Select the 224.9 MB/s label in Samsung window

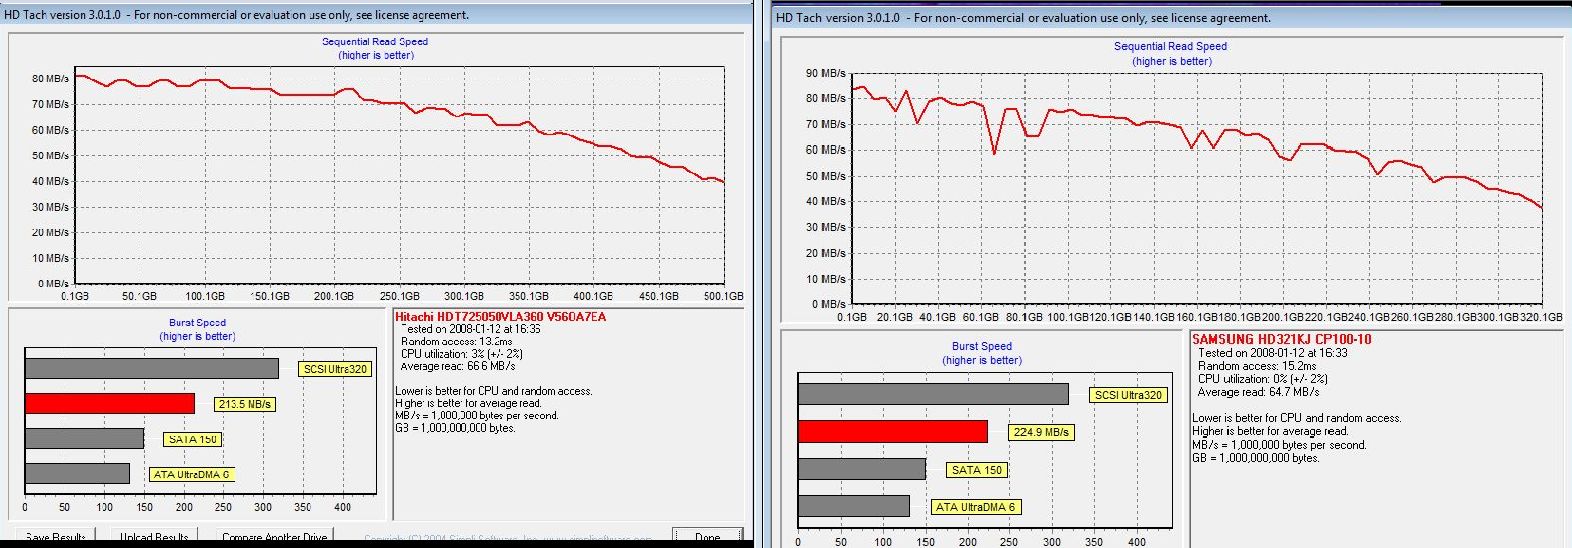1041,432
